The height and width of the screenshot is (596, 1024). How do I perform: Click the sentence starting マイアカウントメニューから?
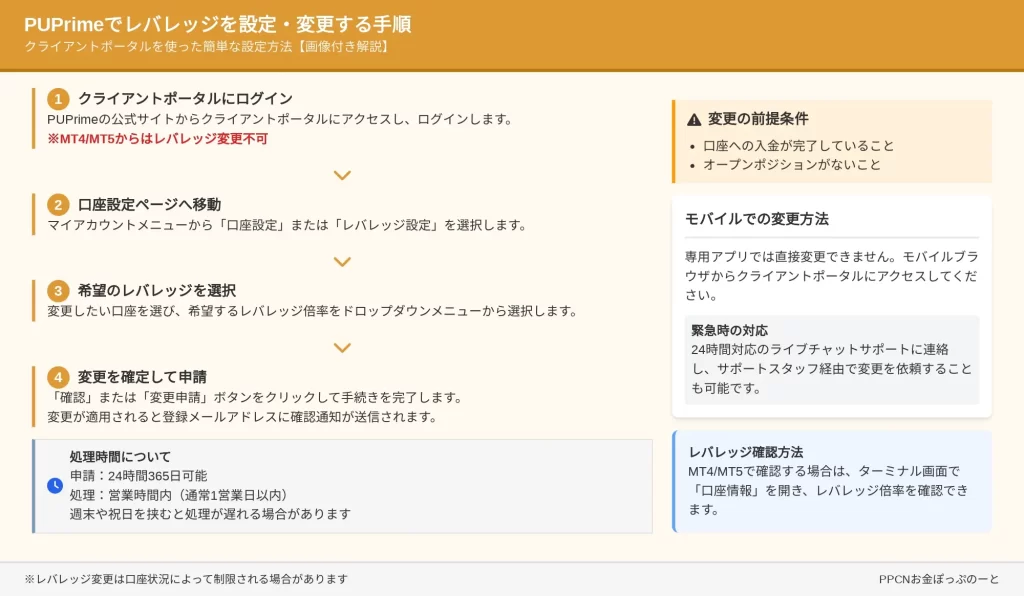click(x=287, y=225)
